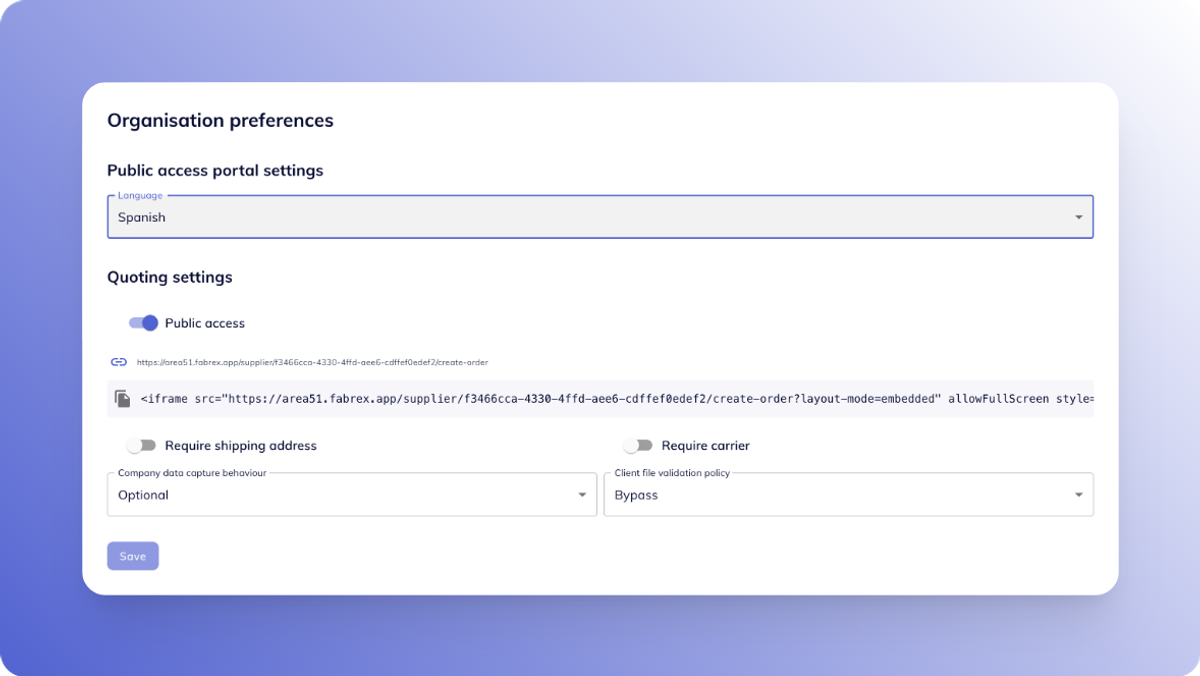Select the iframe embed code text
The height and width of the screenshot is (676, 1200).
616,398
